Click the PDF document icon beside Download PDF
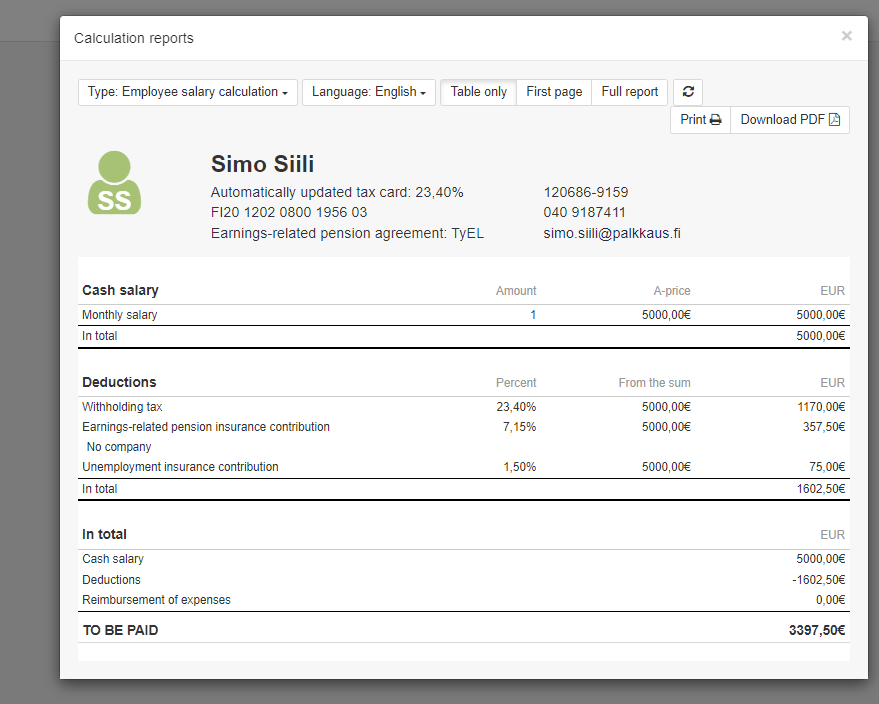 (x=833, y=119)
